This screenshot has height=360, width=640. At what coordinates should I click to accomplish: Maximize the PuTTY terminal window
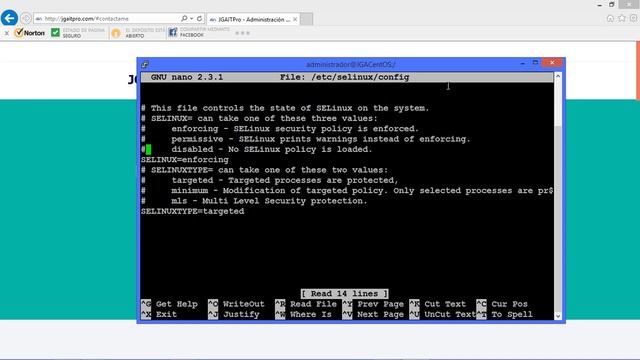[536, 62]
